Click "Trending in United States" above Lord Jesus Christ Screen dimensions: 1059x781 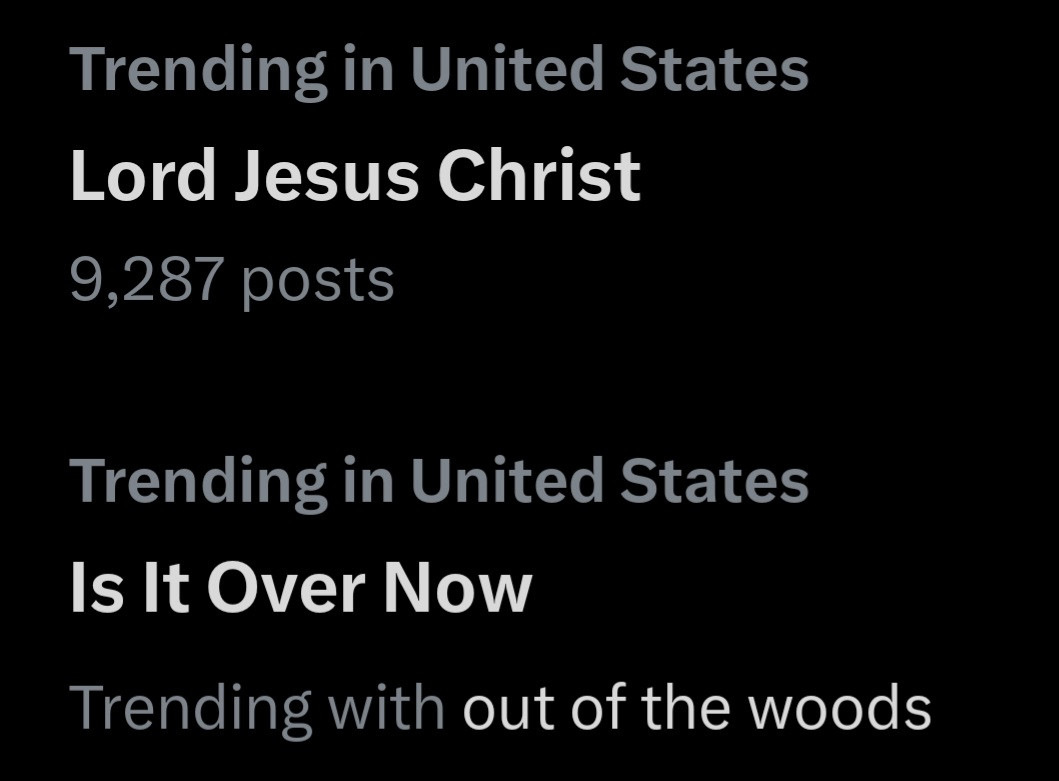439,69
